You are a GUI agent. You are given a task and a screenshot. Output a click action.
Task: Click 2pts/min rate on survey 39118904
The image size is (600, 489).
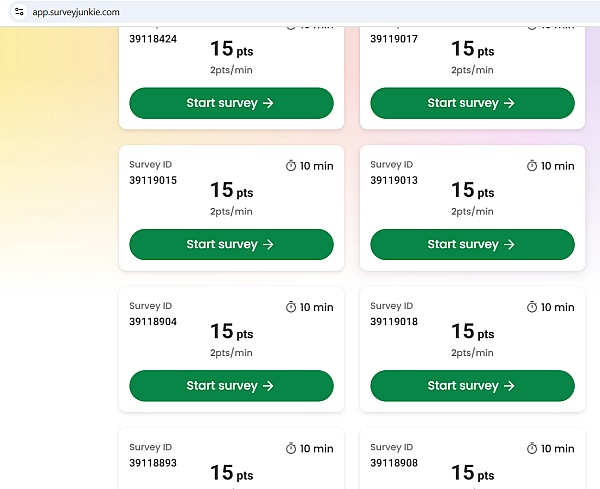tap(231, 353)
